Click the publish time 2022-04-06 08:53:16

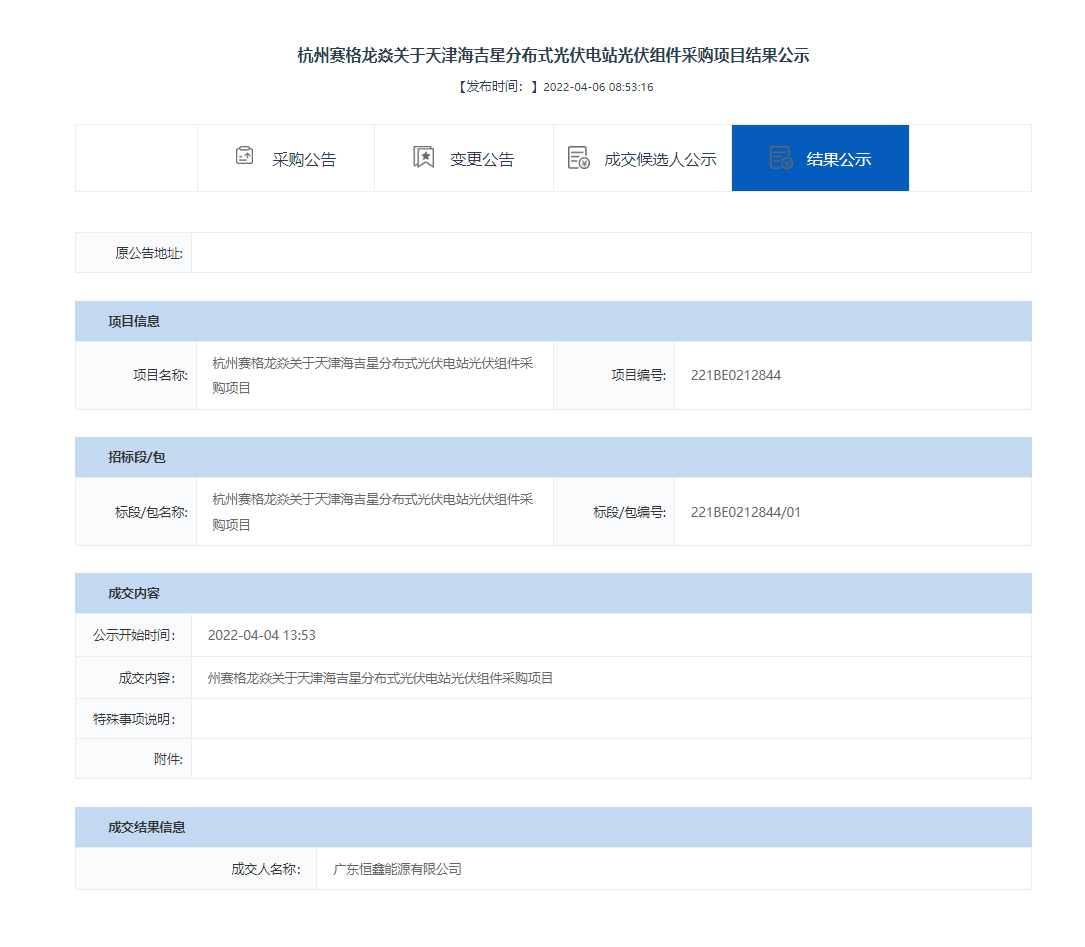pos(598,87)
